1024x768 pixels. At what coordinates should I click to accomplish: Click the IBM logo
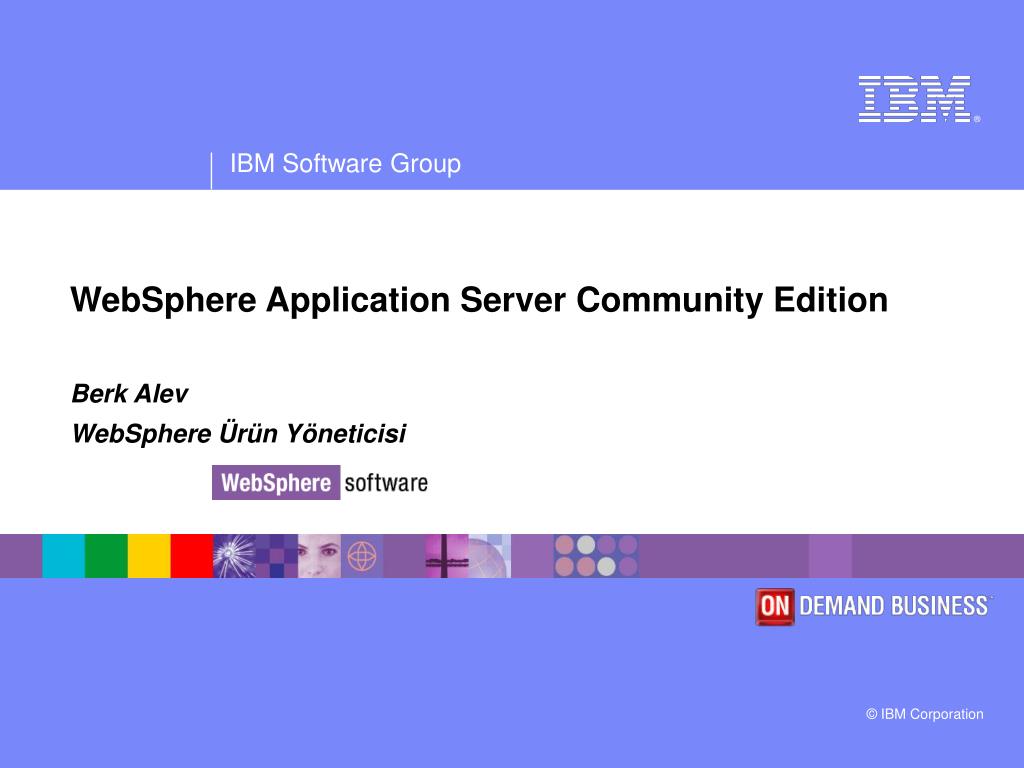tap(918, 99)
